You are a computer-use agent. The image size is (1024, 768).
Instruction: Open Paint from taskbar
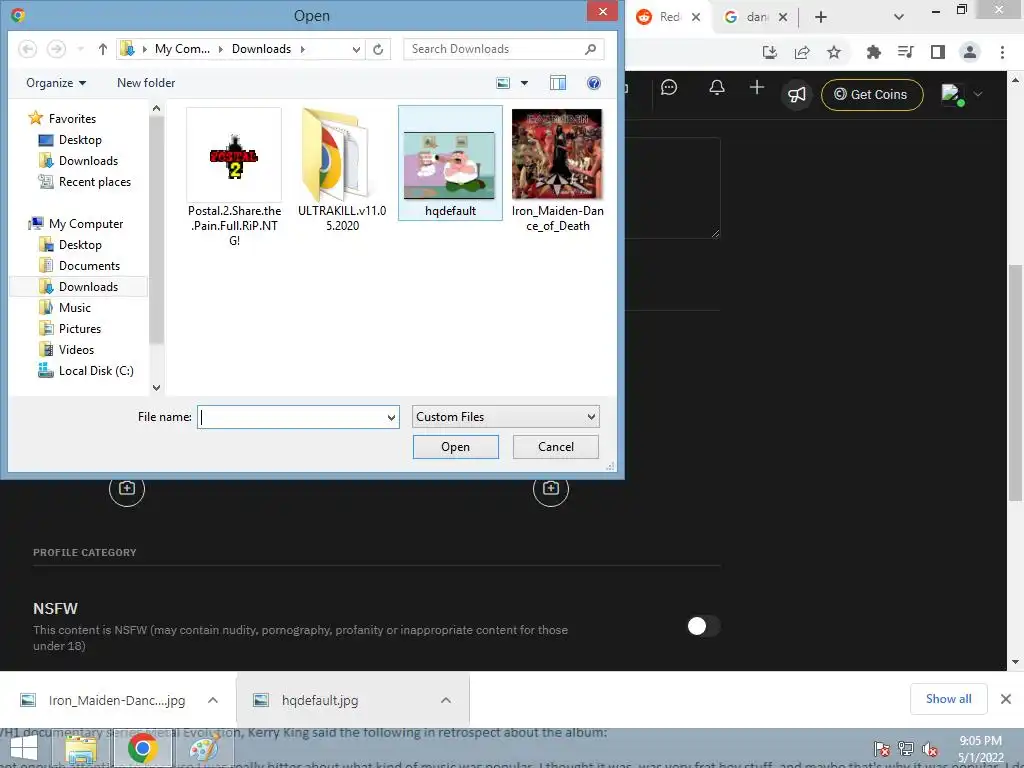tap(204, 748)
